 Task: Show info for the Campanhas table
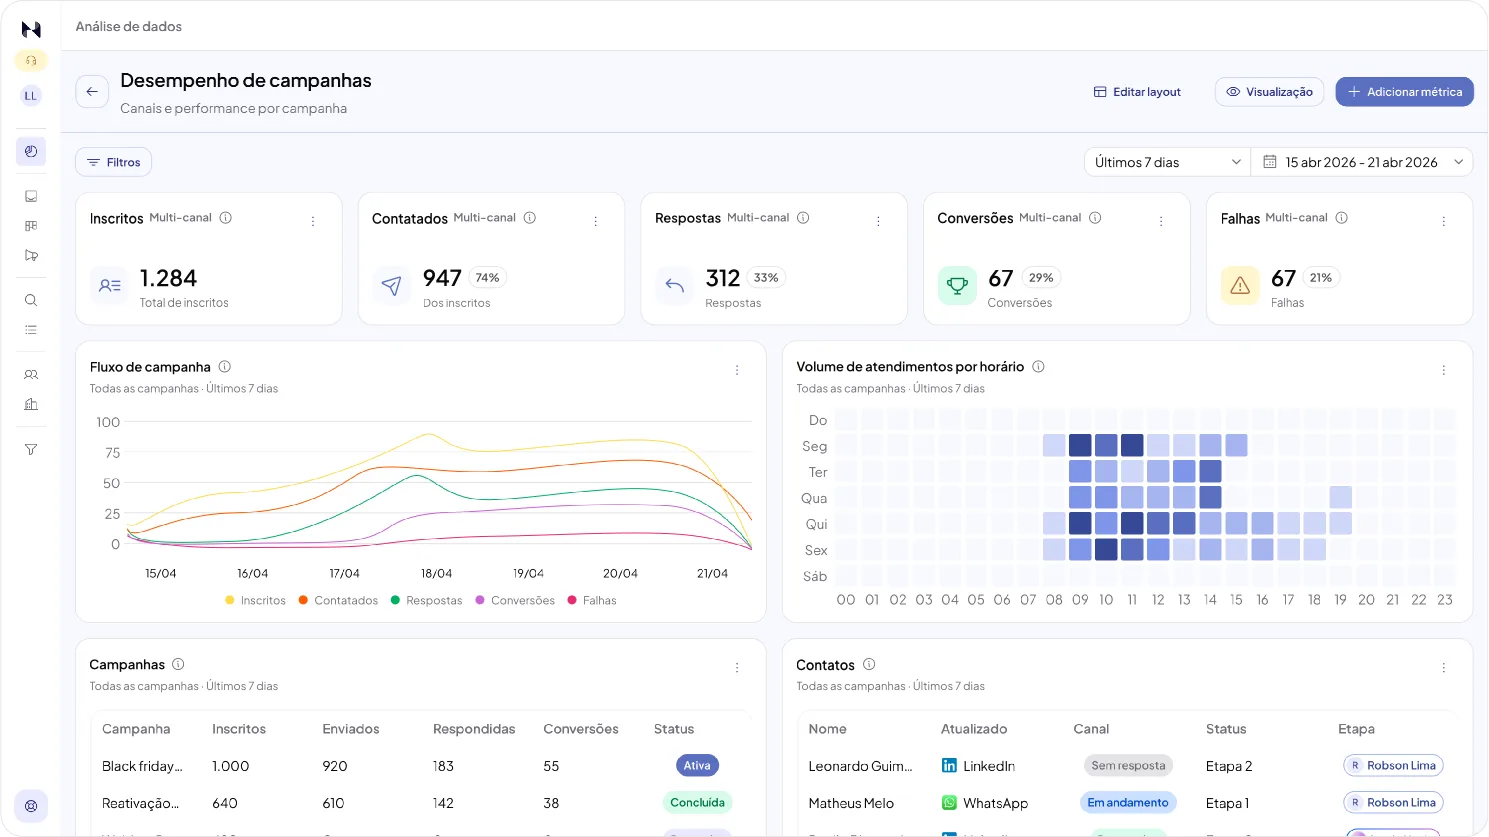[x=178, y=664]
